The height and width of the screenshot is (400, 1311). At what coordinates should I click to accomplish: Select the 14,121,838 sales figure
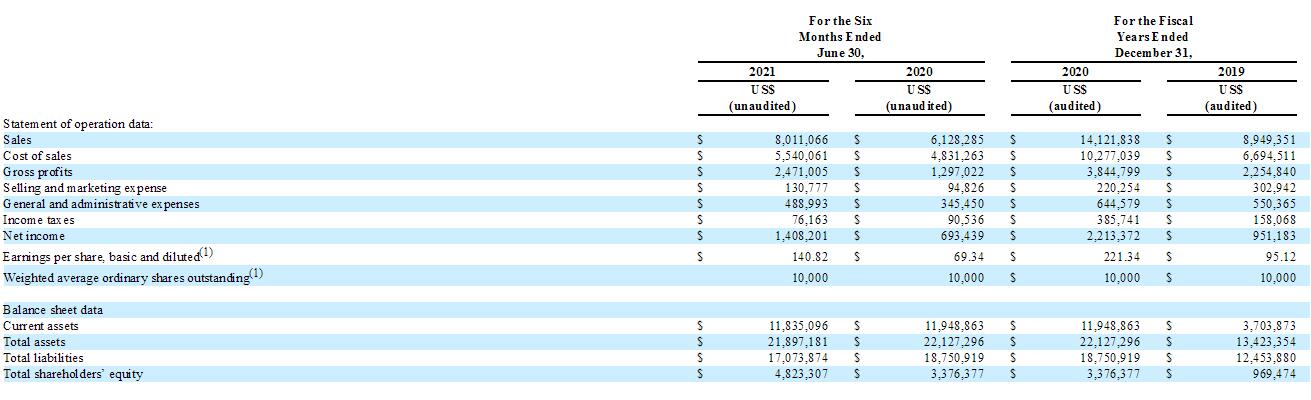tap(1110, 140)
